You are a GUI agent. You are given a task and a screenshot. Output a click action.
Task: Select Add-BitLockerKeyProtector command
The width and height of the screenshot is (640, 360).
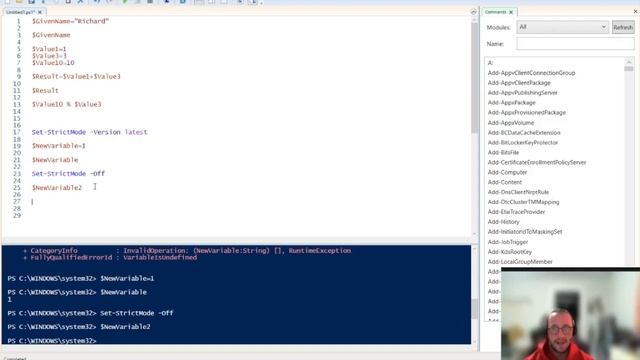522,142
